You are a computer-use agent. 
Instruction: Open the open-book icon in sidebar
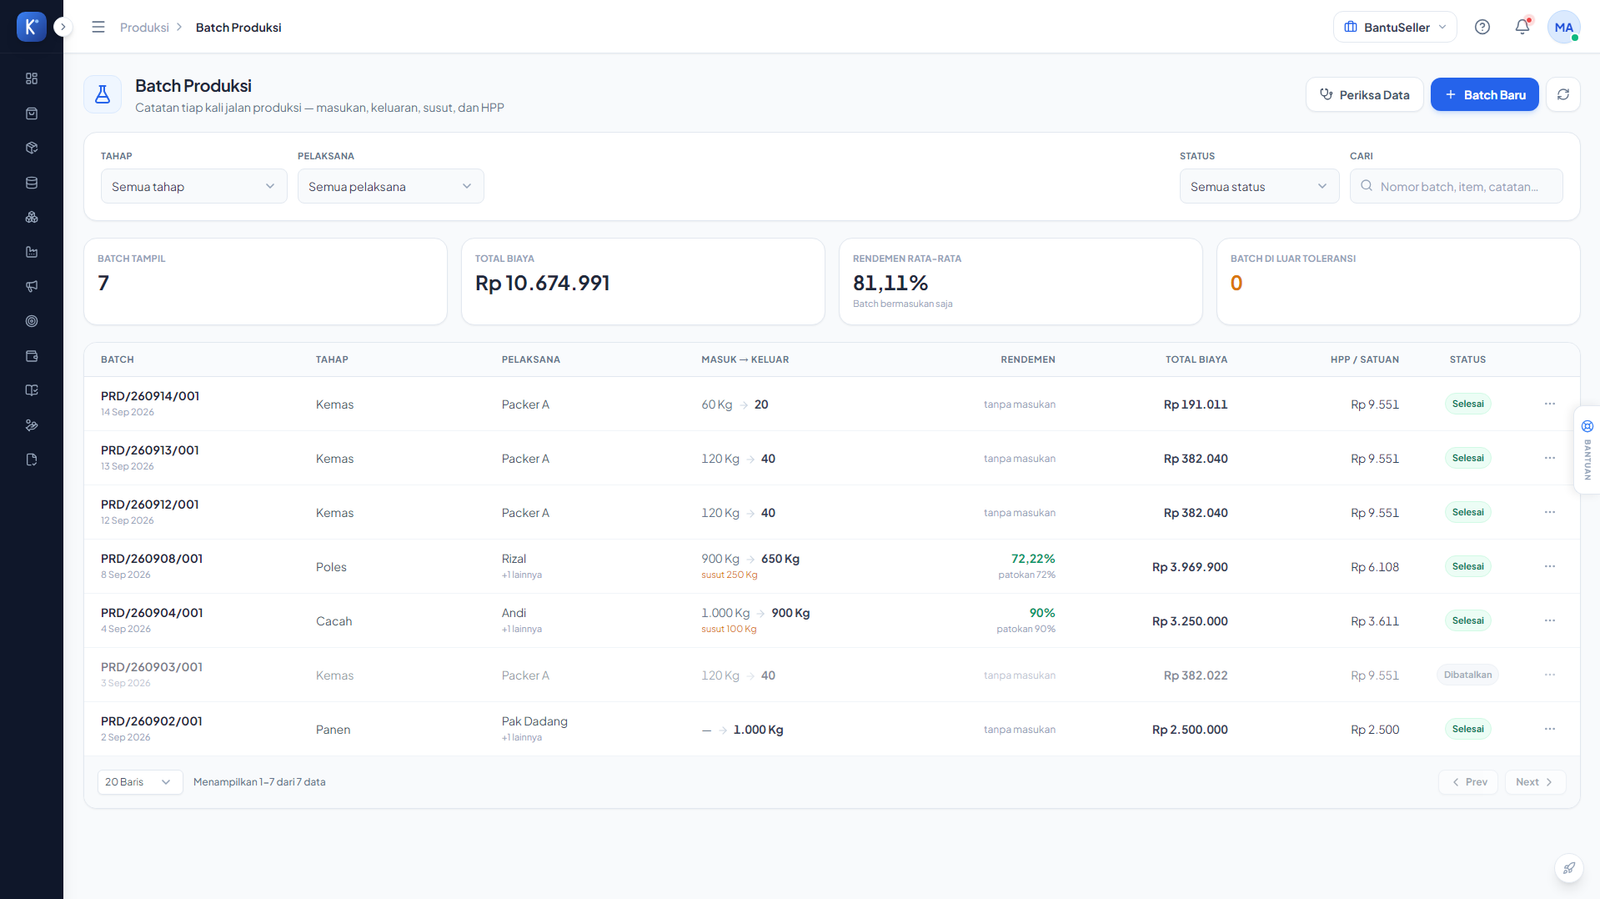point(31,390)
